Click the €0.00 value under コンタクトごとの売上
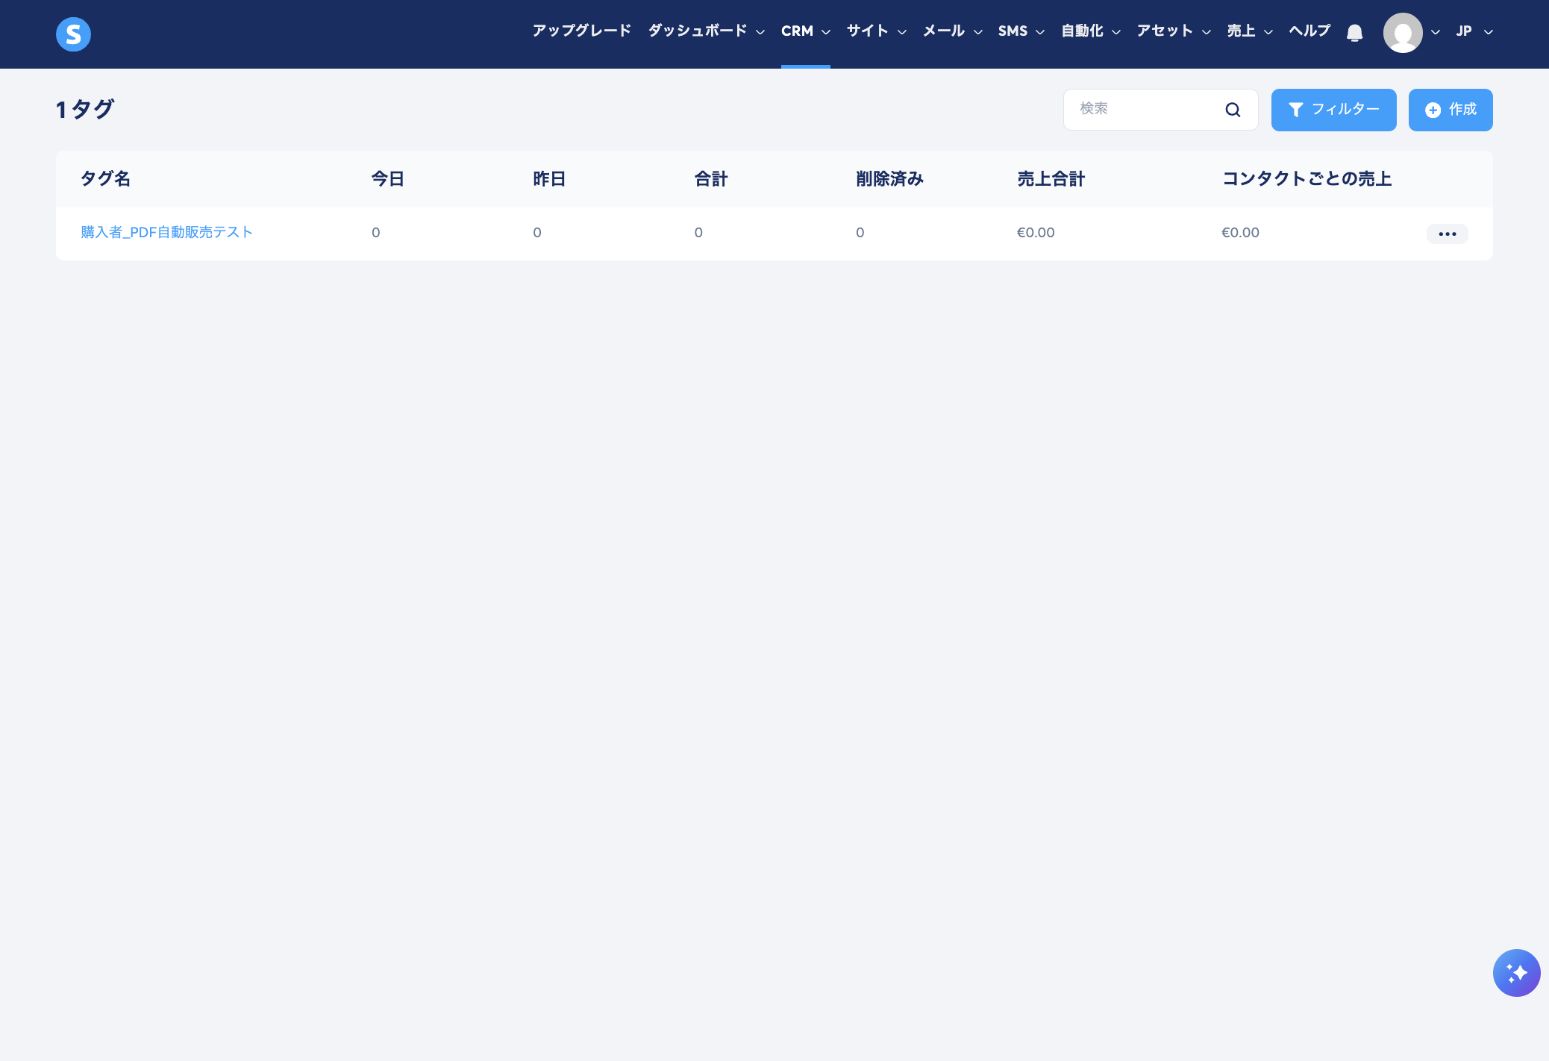The height and width of the screenshot is (1061, 1549). [1240, 233]
